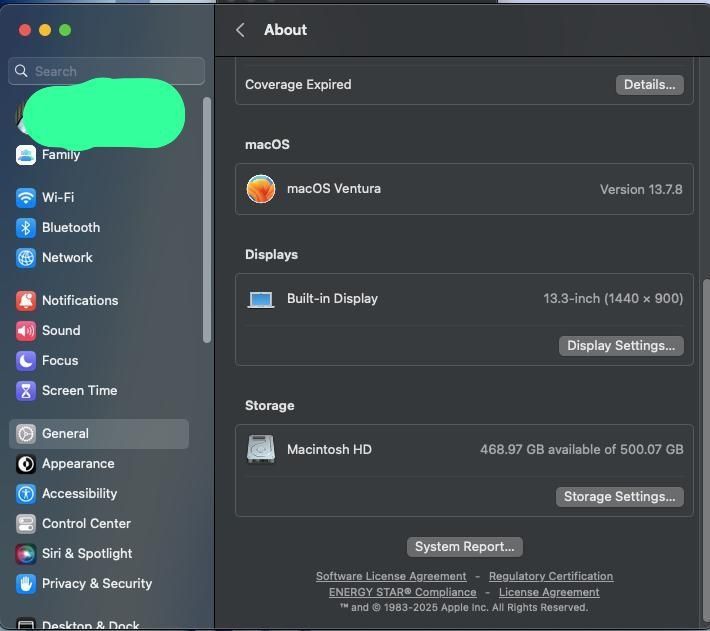Open coverage Details button

pos(649,85)
